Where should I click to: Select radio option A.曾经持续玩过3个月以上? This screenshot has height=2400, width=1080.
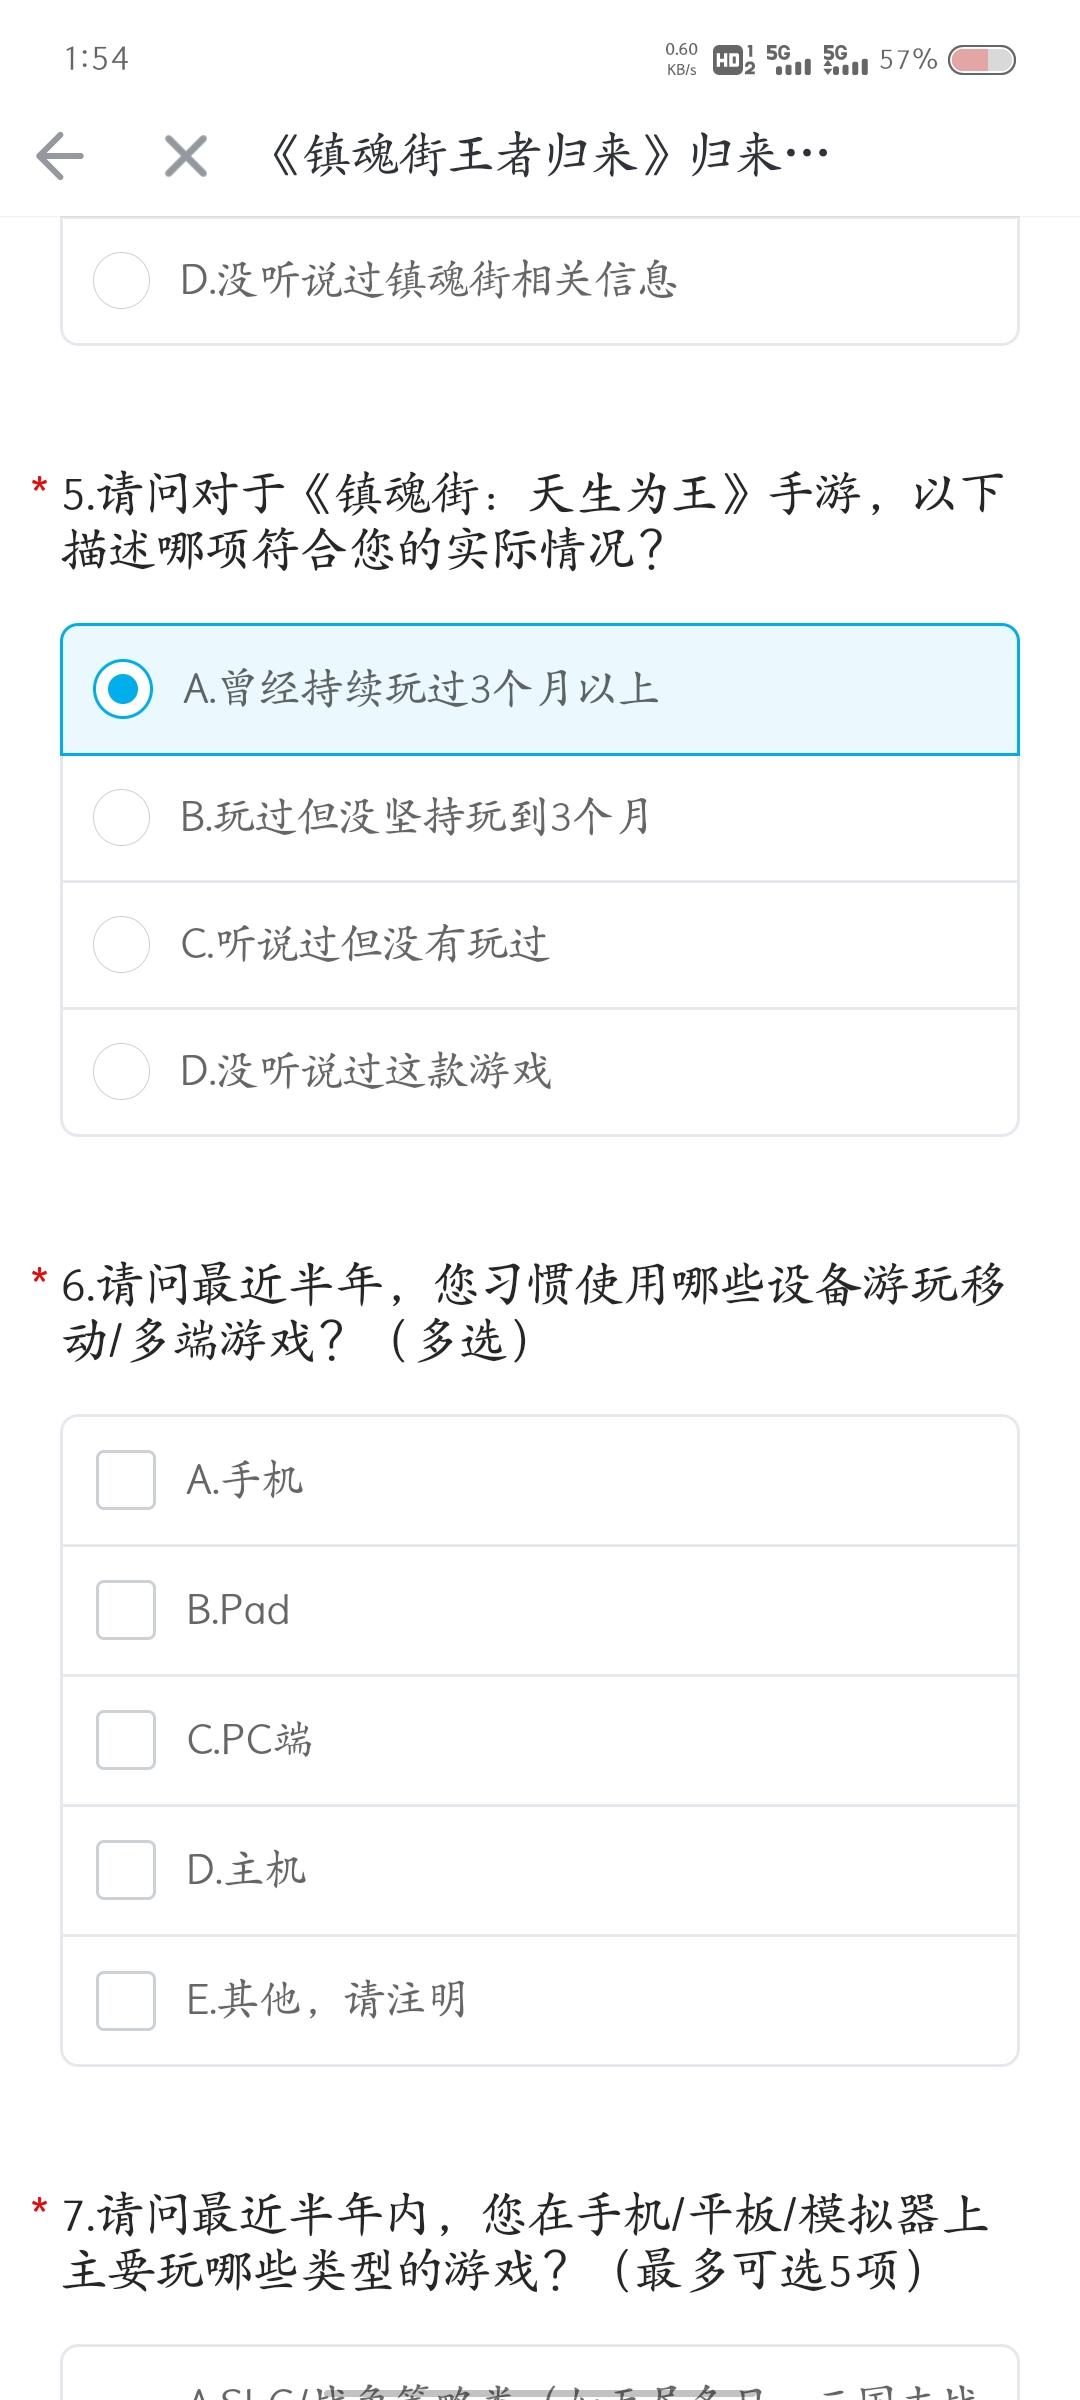tap(123, 689)
